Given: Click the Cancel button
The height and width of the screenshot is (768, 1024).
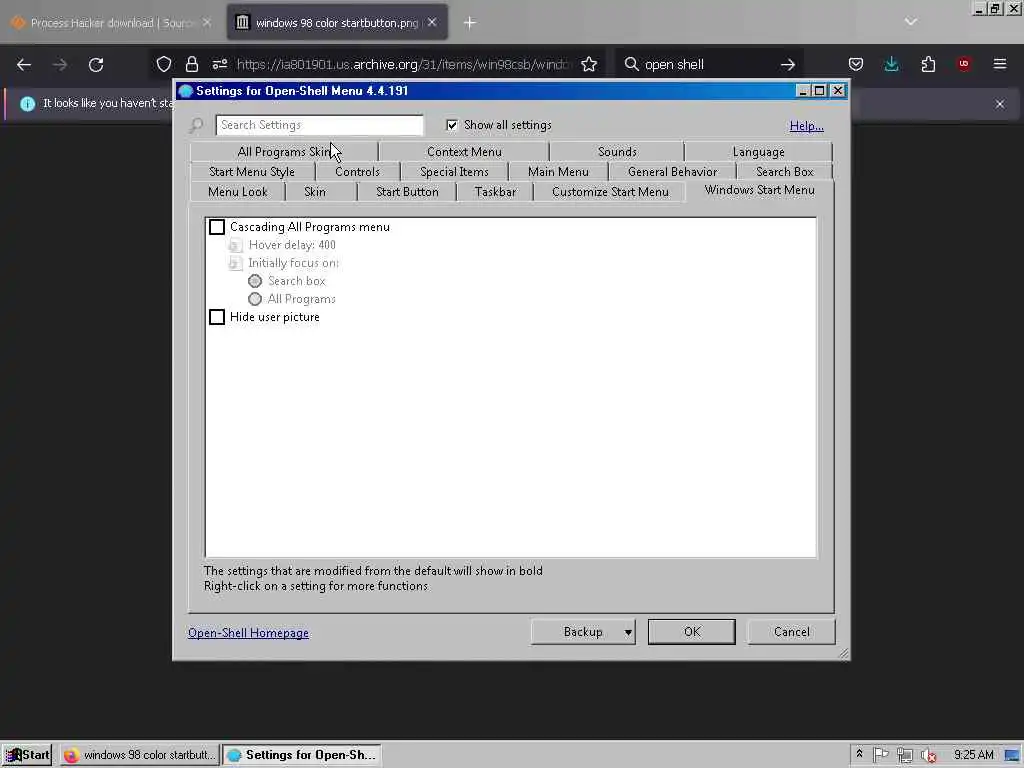Looking at the screenshot, I should pyautogui.click(x=792, y=632).
